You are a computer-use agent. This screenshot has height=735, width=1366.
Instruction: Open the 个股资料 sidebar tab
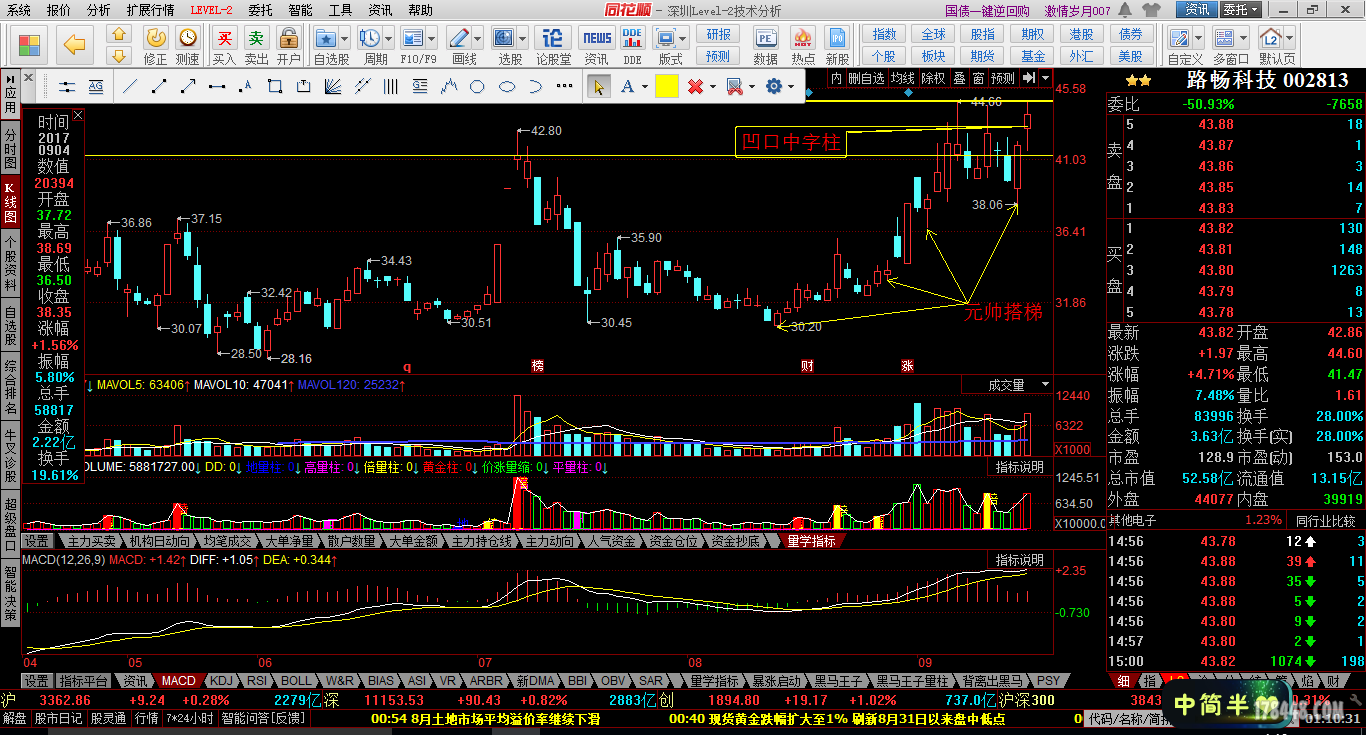pos(10,264)
